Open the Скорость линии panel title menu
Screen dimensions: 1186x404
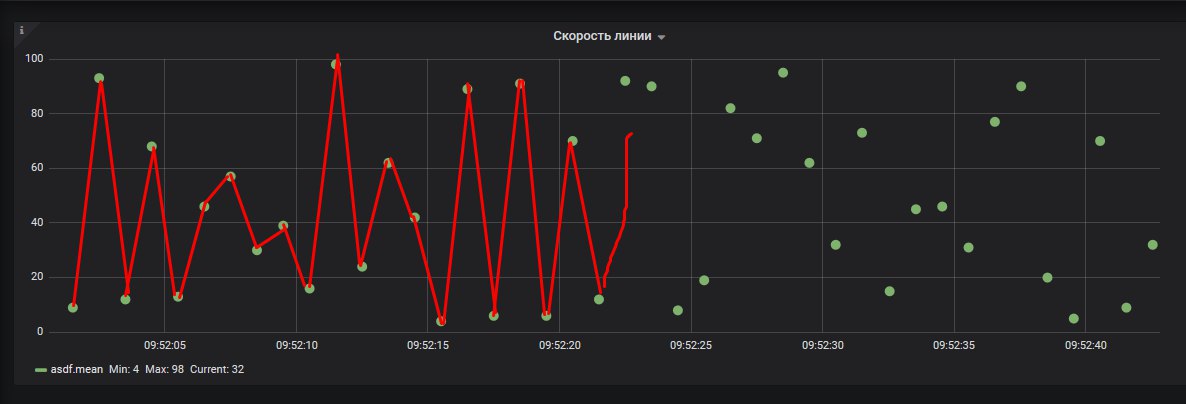click(x=601, y=36)
